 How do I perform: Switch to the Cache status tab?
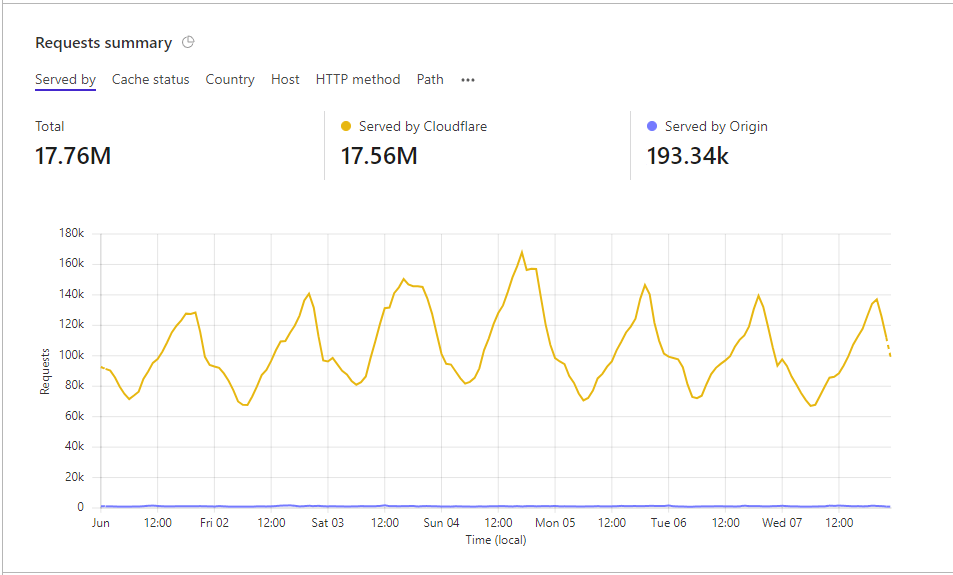pyautogui.click(x=150, y=80)
